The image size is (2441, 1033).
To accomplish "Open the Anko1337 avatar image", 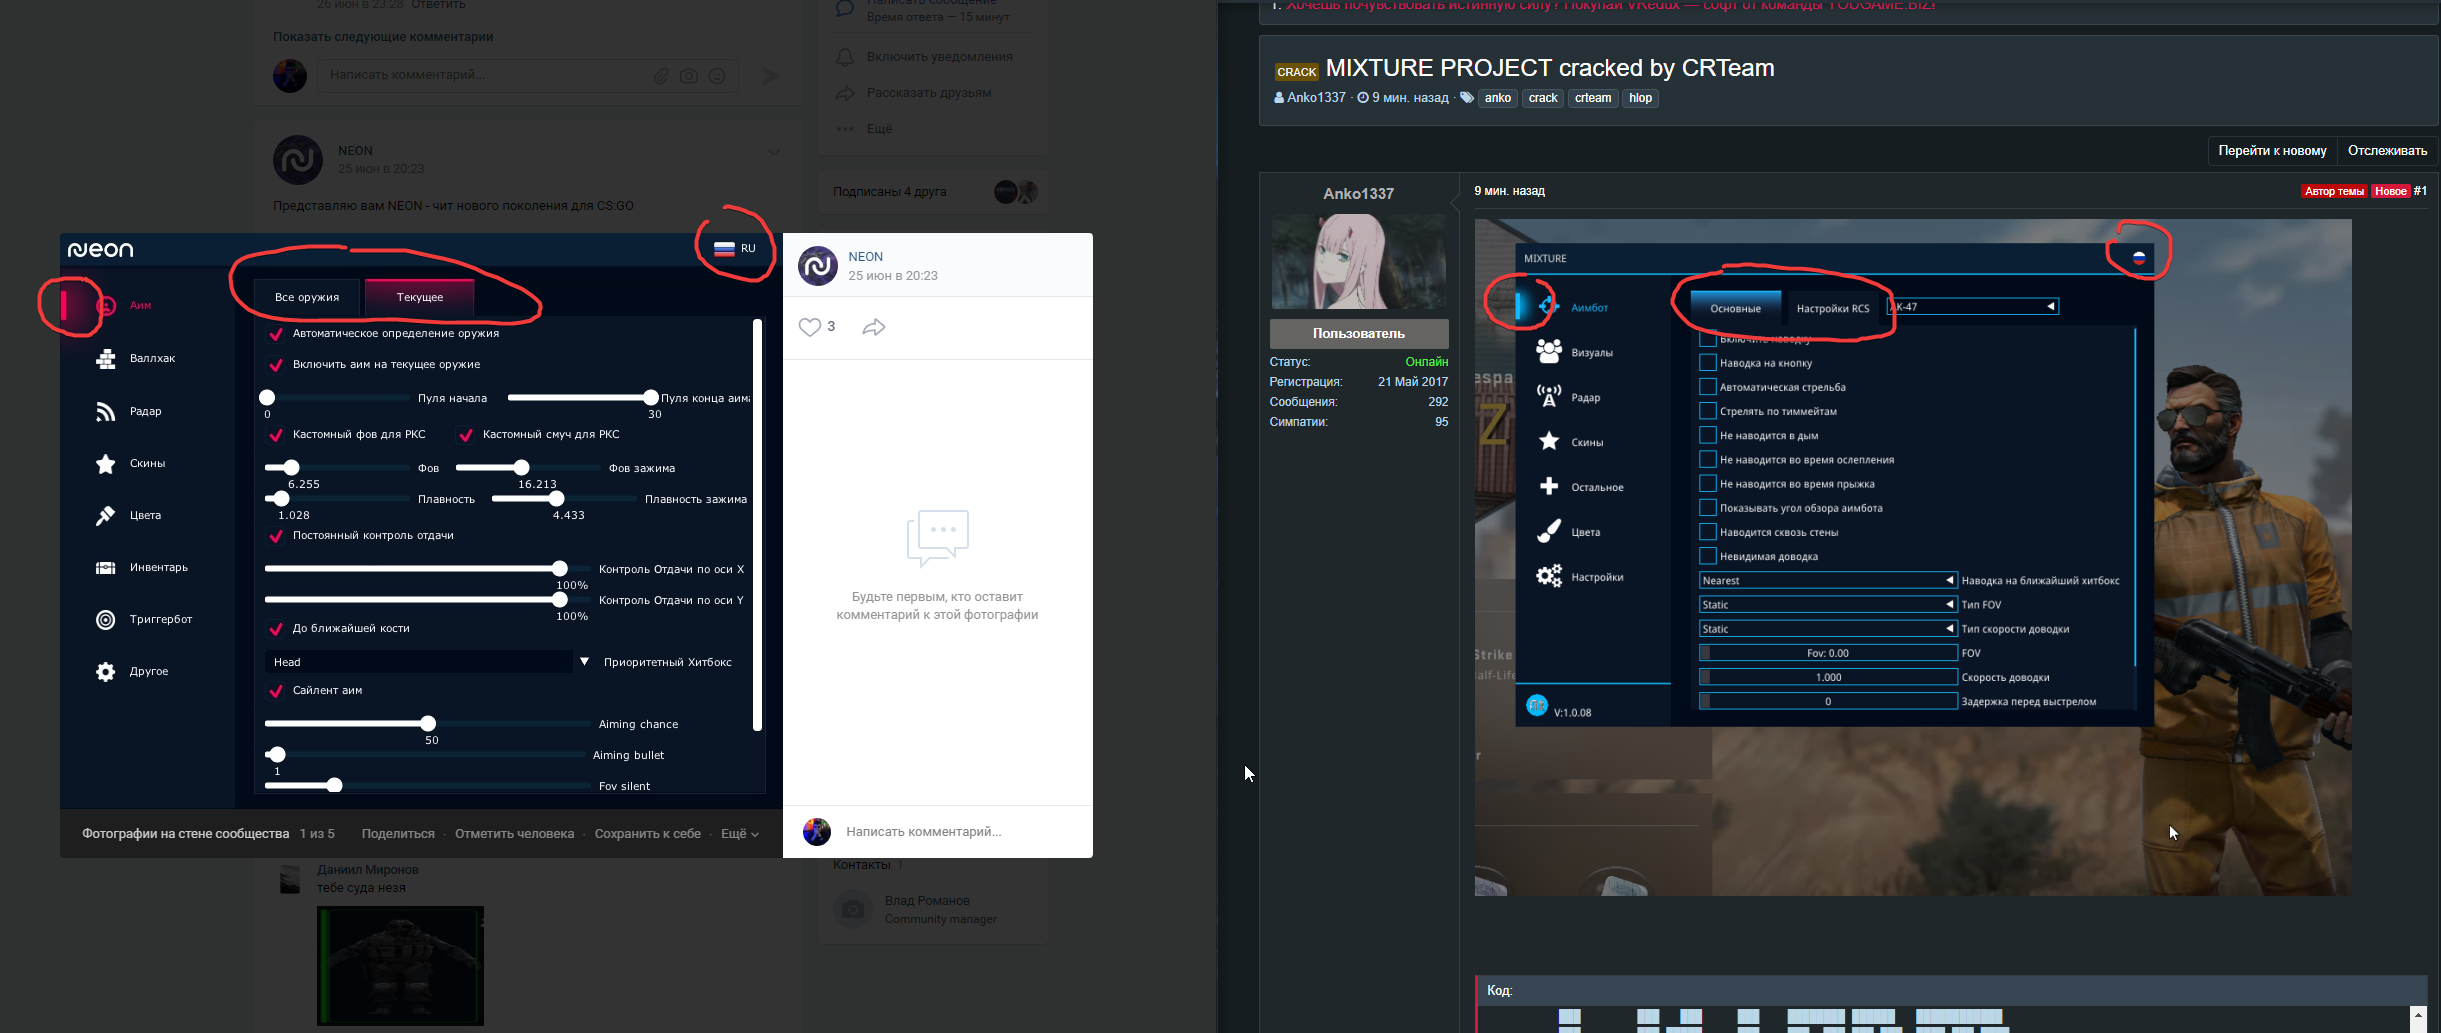I will coord(1359,261).
